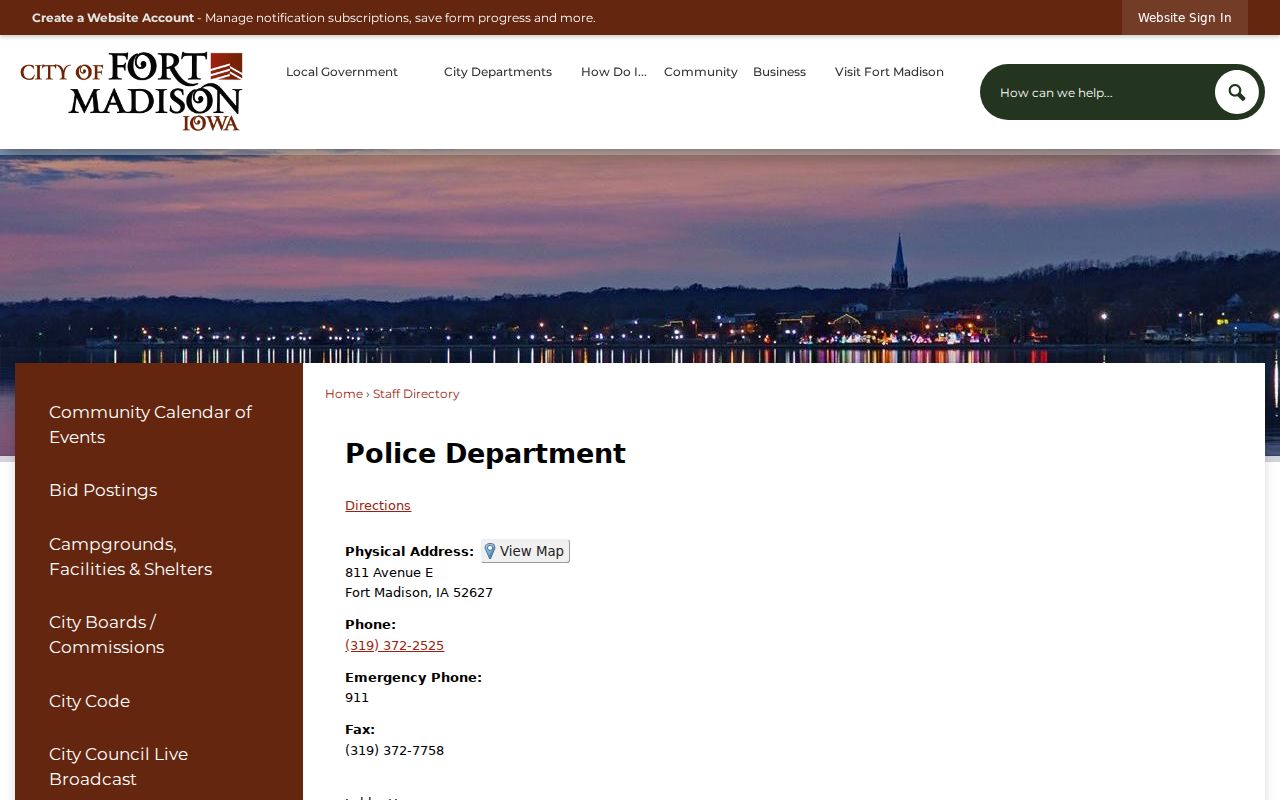Click the View Map button

[x=525, y=551]
